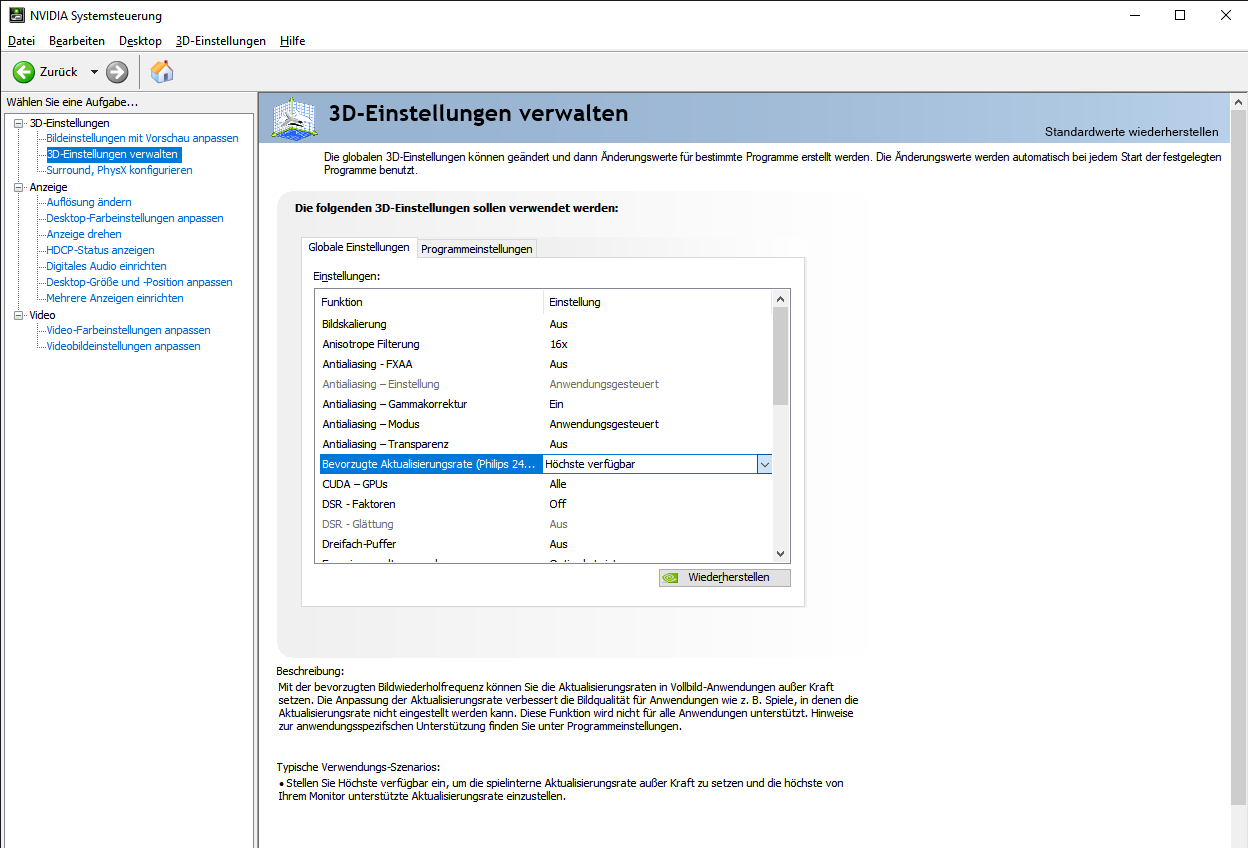The height and width of the screenshot is (848, 1248).
Task: Select 3D-Einstellungen verwalten in the tree
Action: [113, 154]
